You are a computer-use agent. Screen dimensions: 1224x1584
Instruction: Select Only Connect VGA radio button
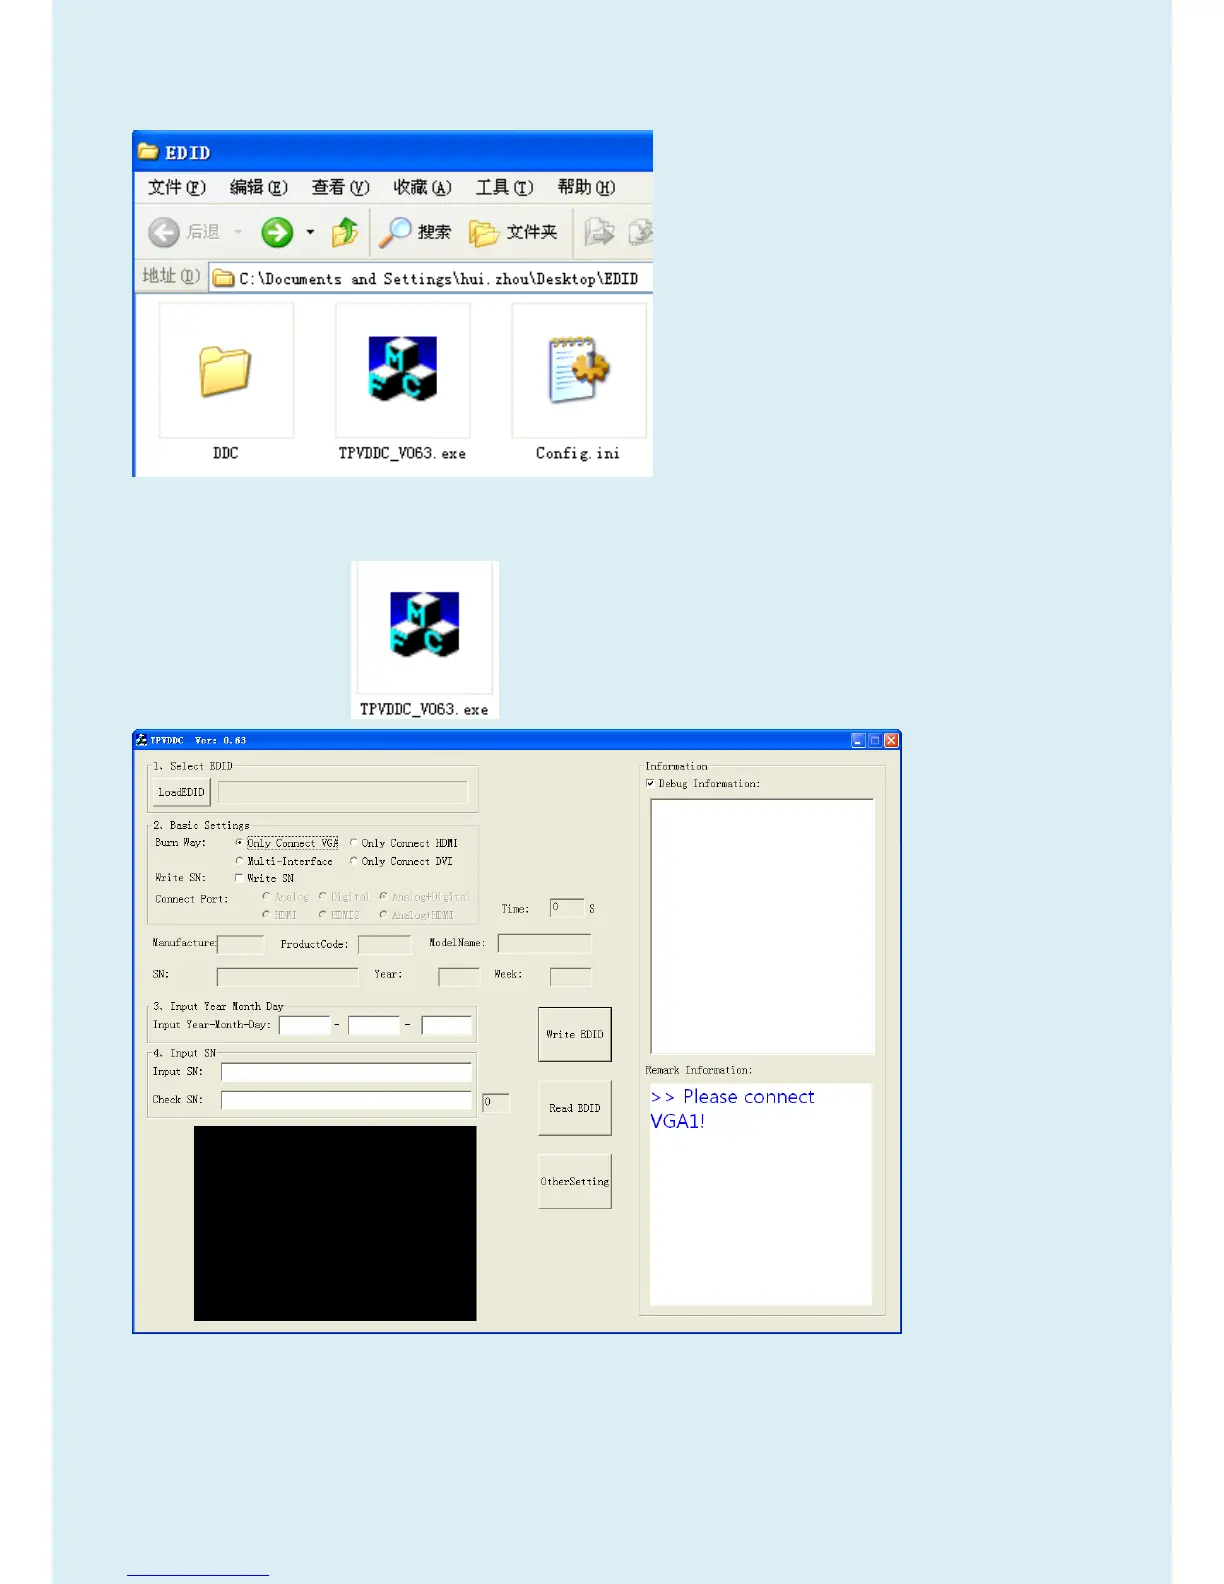pyautogui.click(x=239, y=843)
